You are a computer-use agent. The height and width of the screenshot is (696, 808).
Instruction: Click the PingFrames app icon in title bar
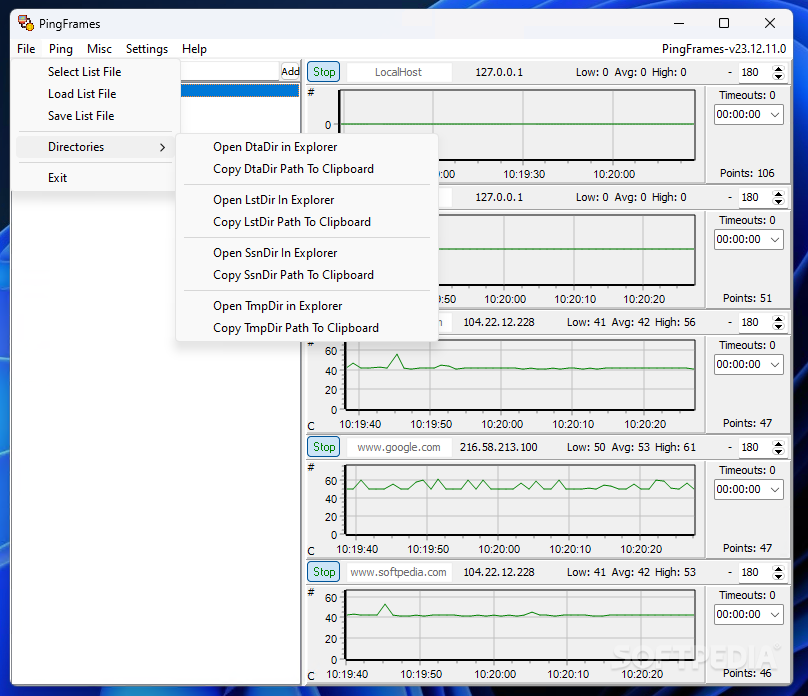tap(26, 23)
